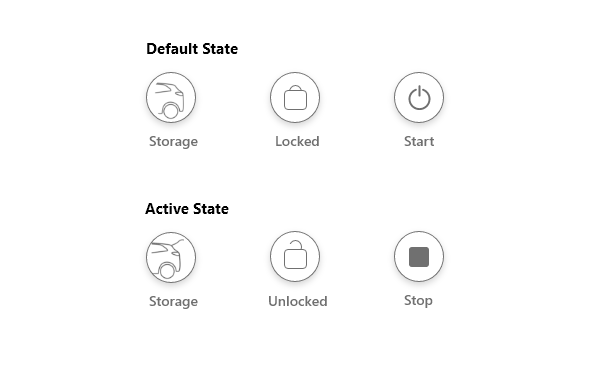Tap the power symbol Start icon
Image resolution: width=595 pixels, height=370 pixels.
[x=419, y=98]
